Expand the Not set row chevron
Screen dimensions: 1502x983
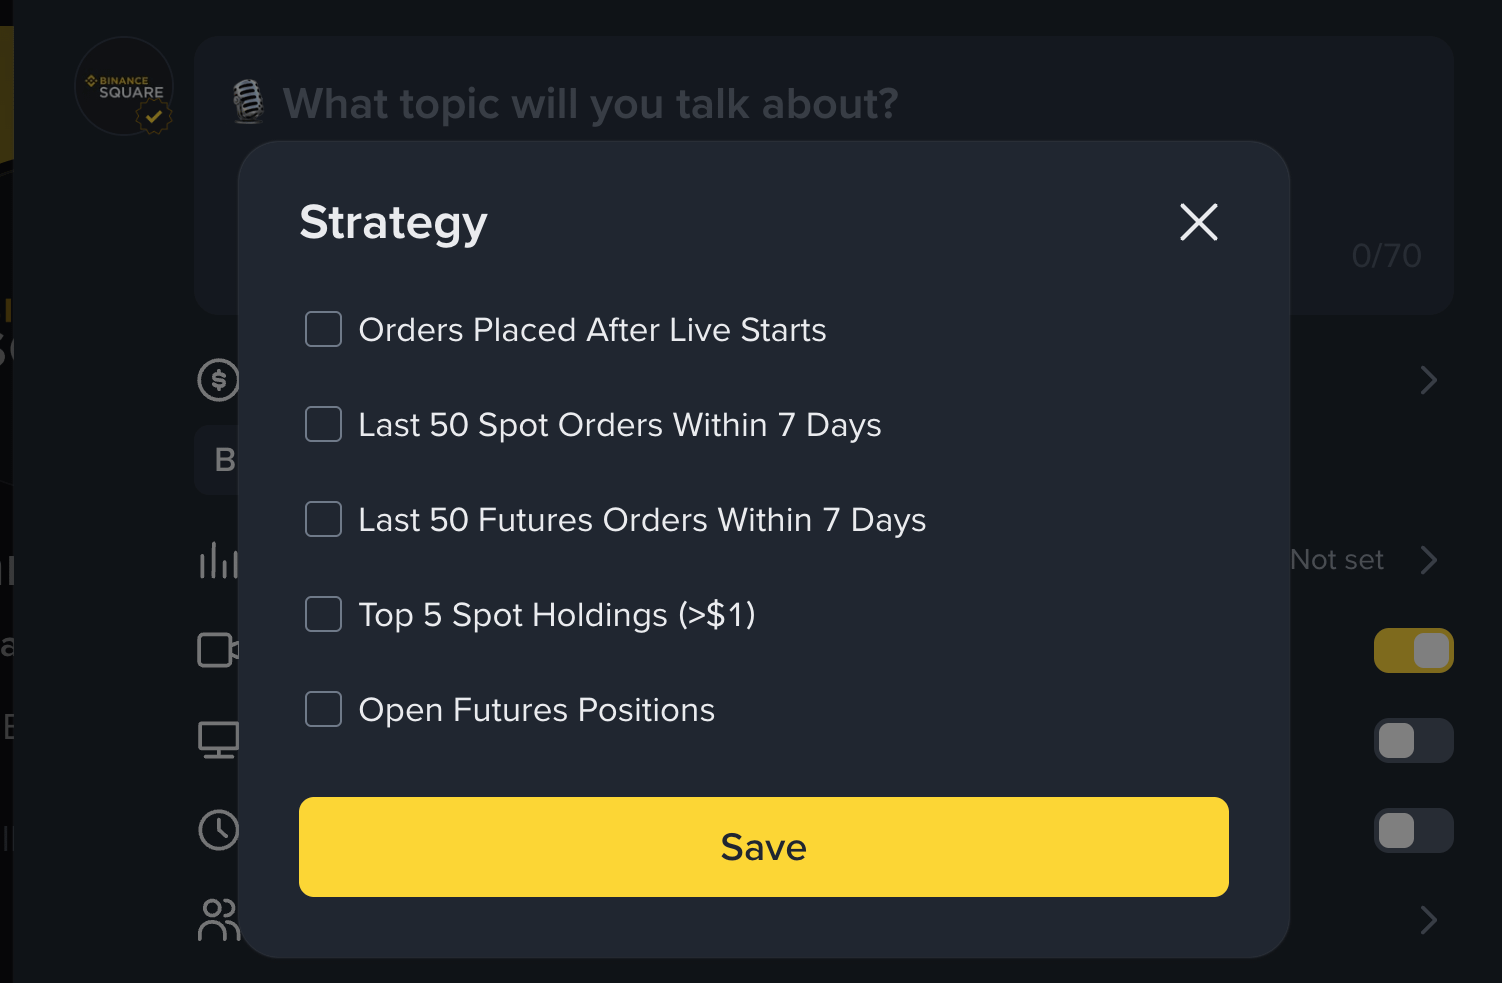[1428, 560]
